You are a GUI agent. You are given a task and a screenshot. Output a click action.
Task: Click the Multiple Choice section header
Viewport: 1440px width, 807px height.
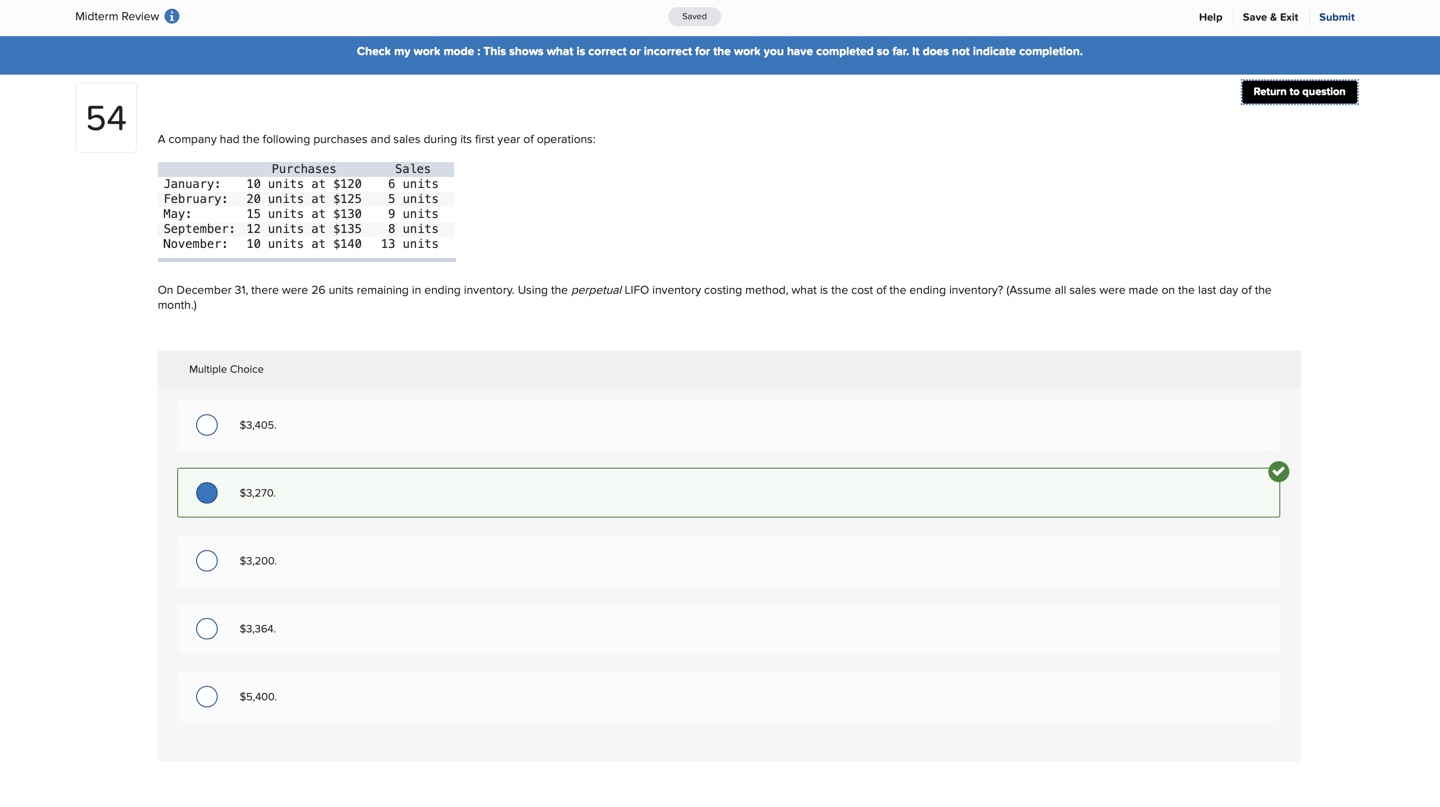(x=226, y=369)
